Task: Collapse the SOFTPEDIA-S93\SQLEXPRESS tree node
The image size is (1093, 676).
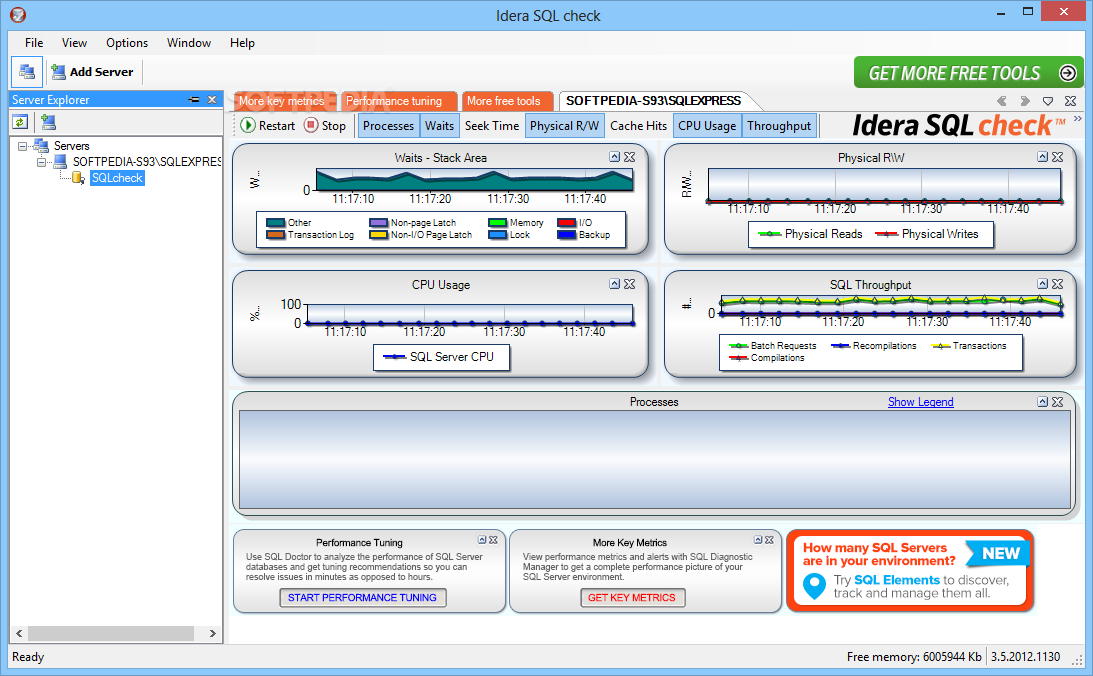Action: click(x=41, y=162)
